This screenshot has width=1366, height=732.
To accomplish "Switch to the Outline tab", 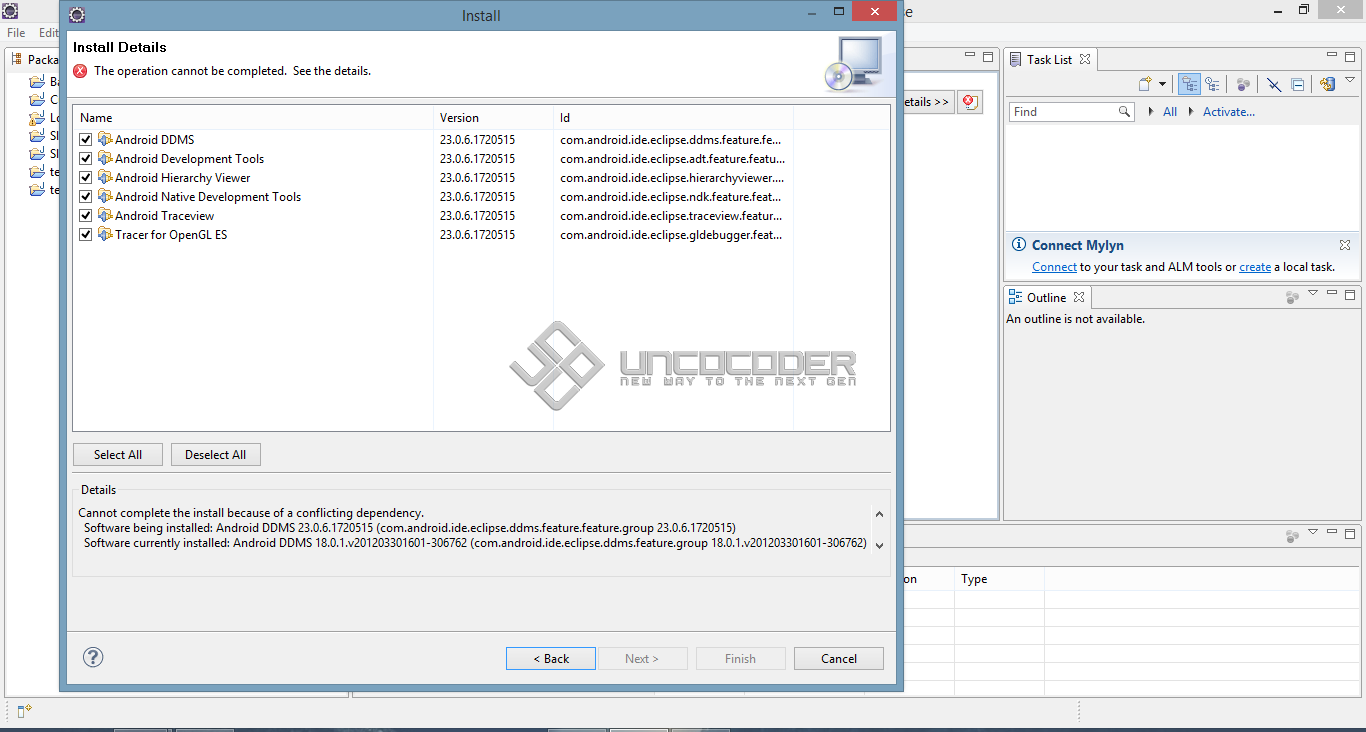I will click(x=1046, y=297).
